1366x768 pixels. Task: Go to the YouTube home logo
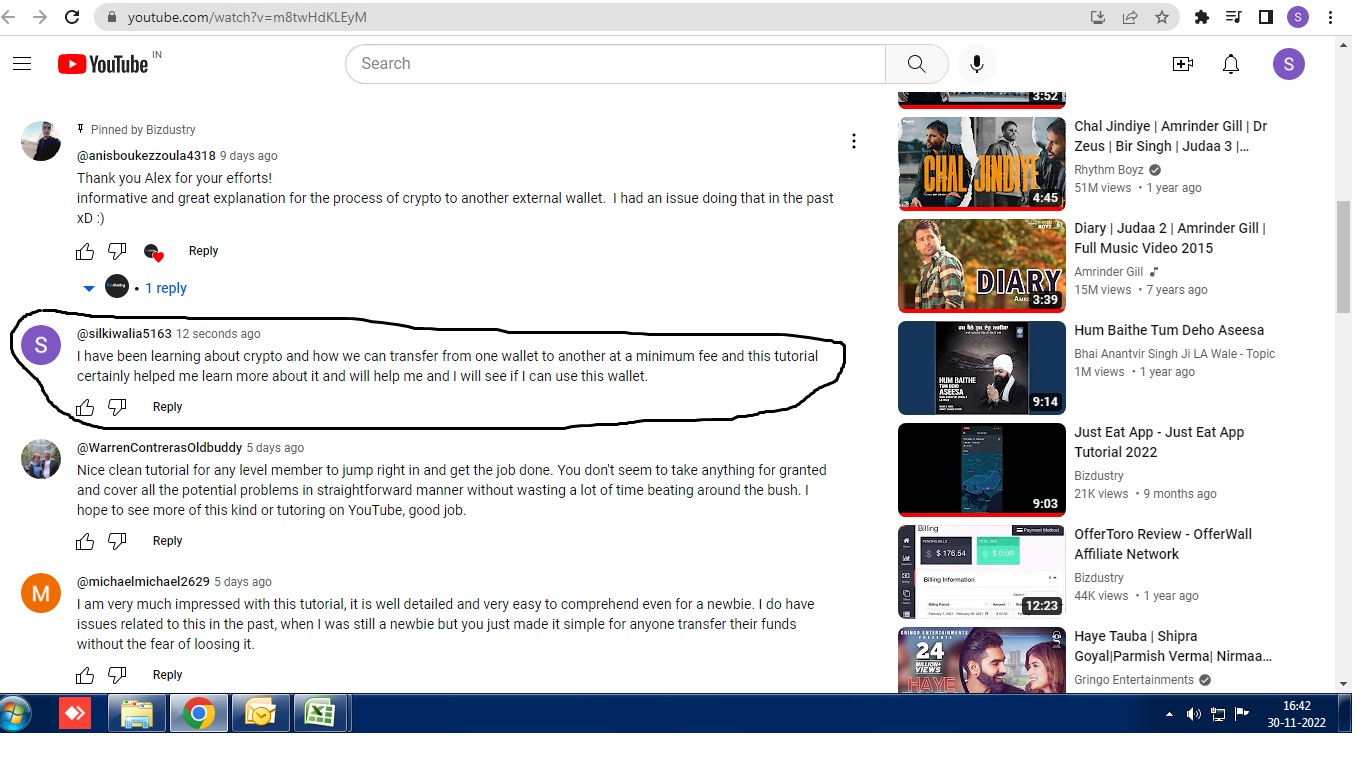[103, 64]
